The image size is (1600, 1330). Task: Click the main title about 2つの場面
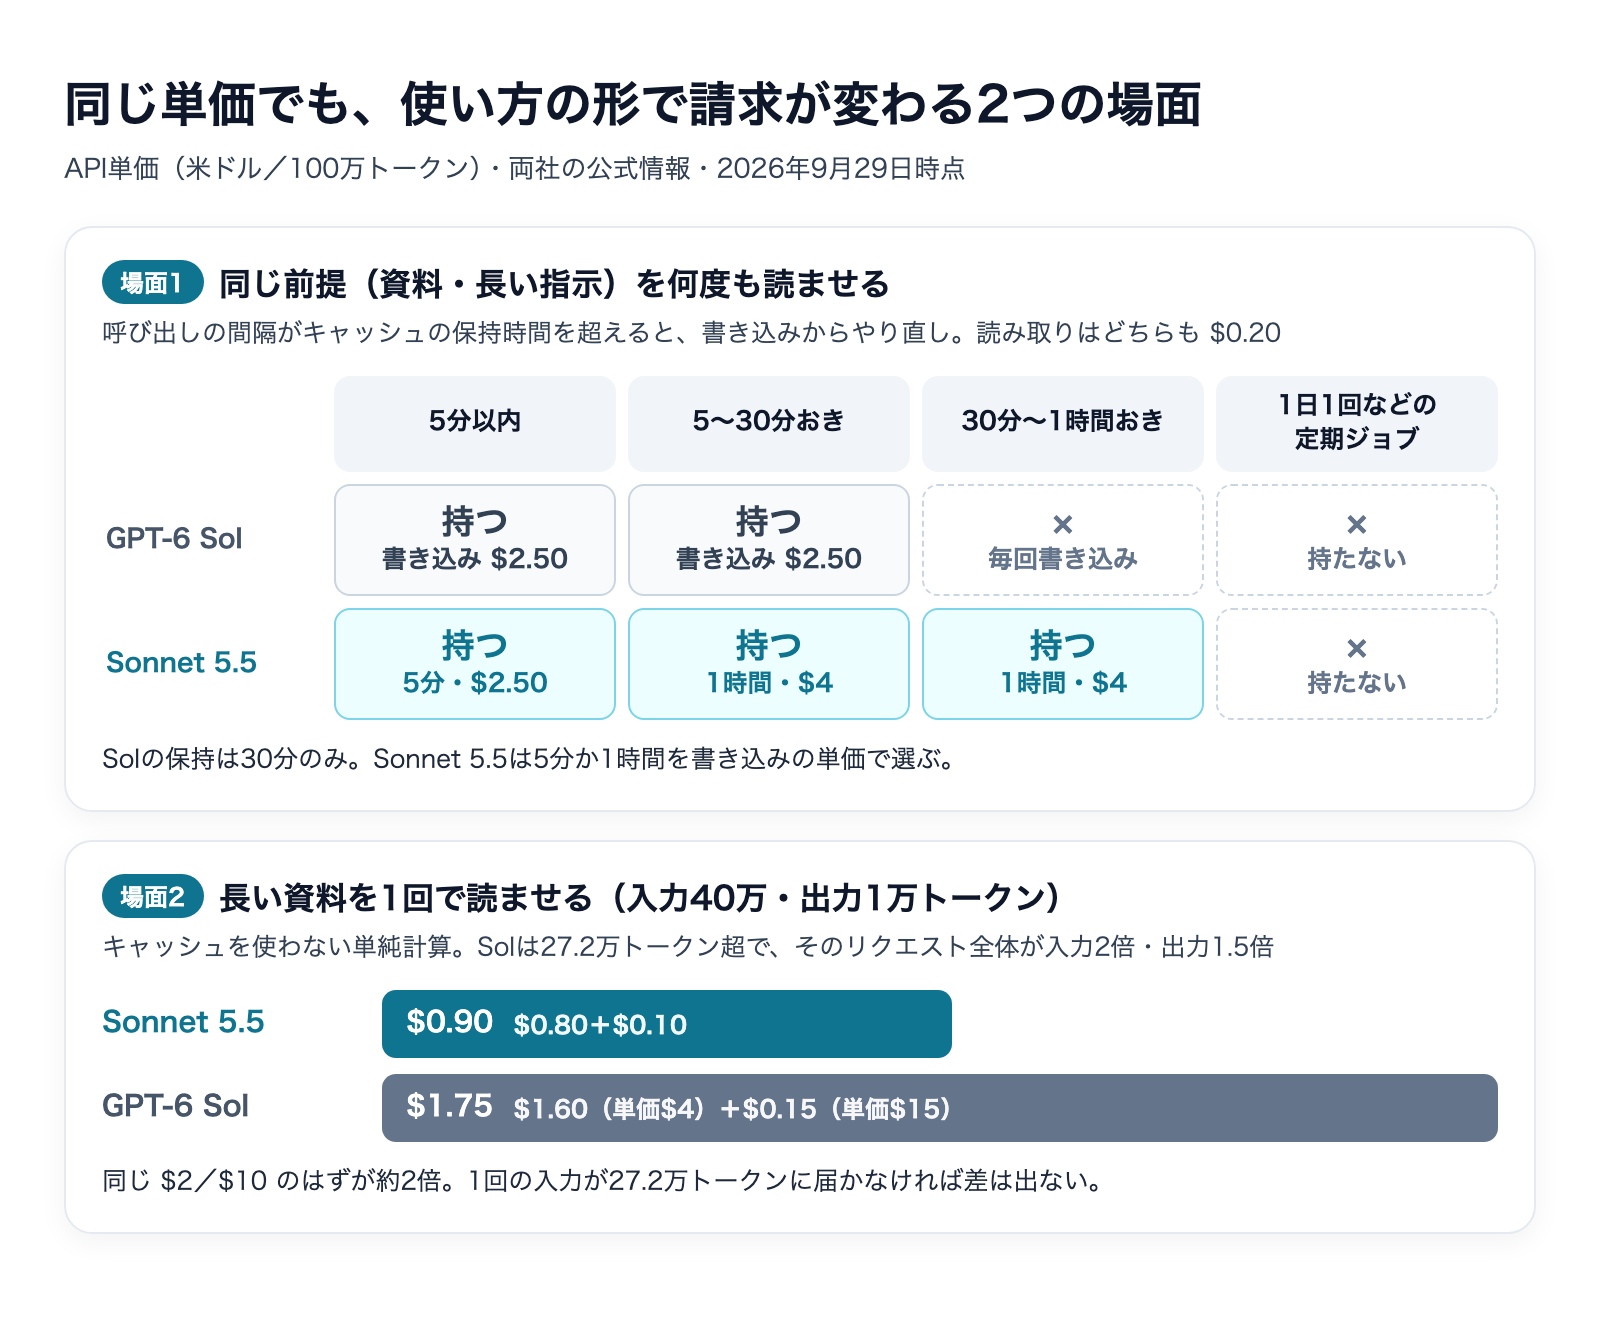click(x=633, y=105)
